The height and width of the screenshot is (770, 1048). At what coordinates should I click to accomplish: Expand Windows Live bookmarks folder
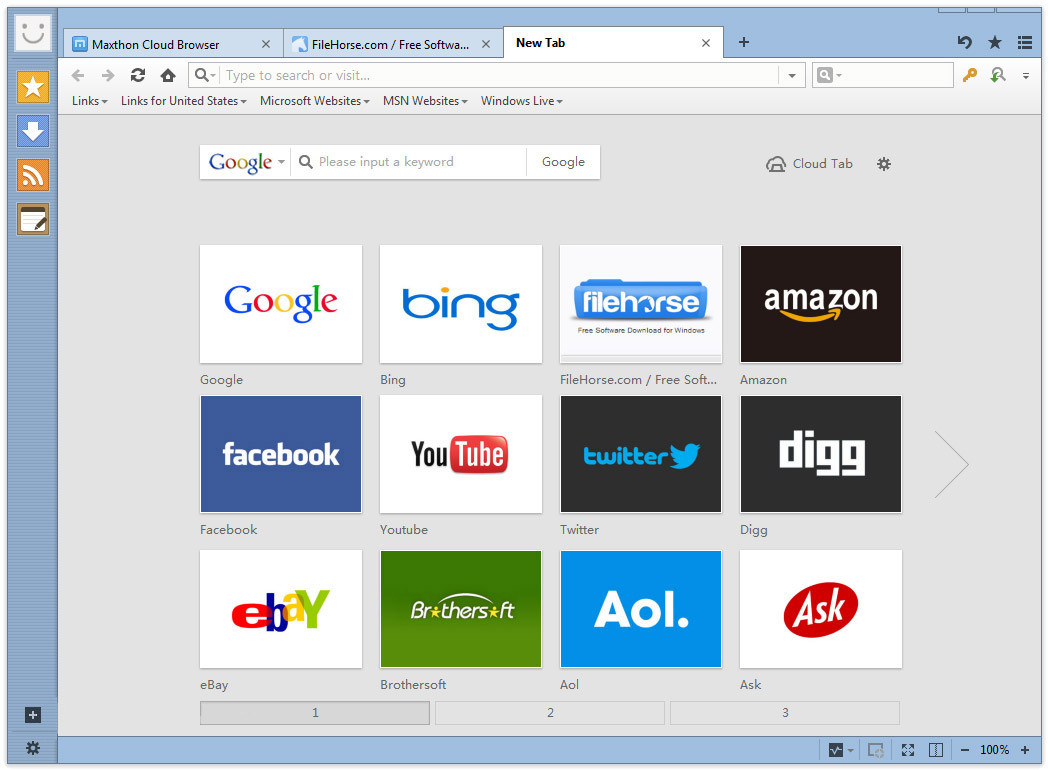(x=522, y=101)
